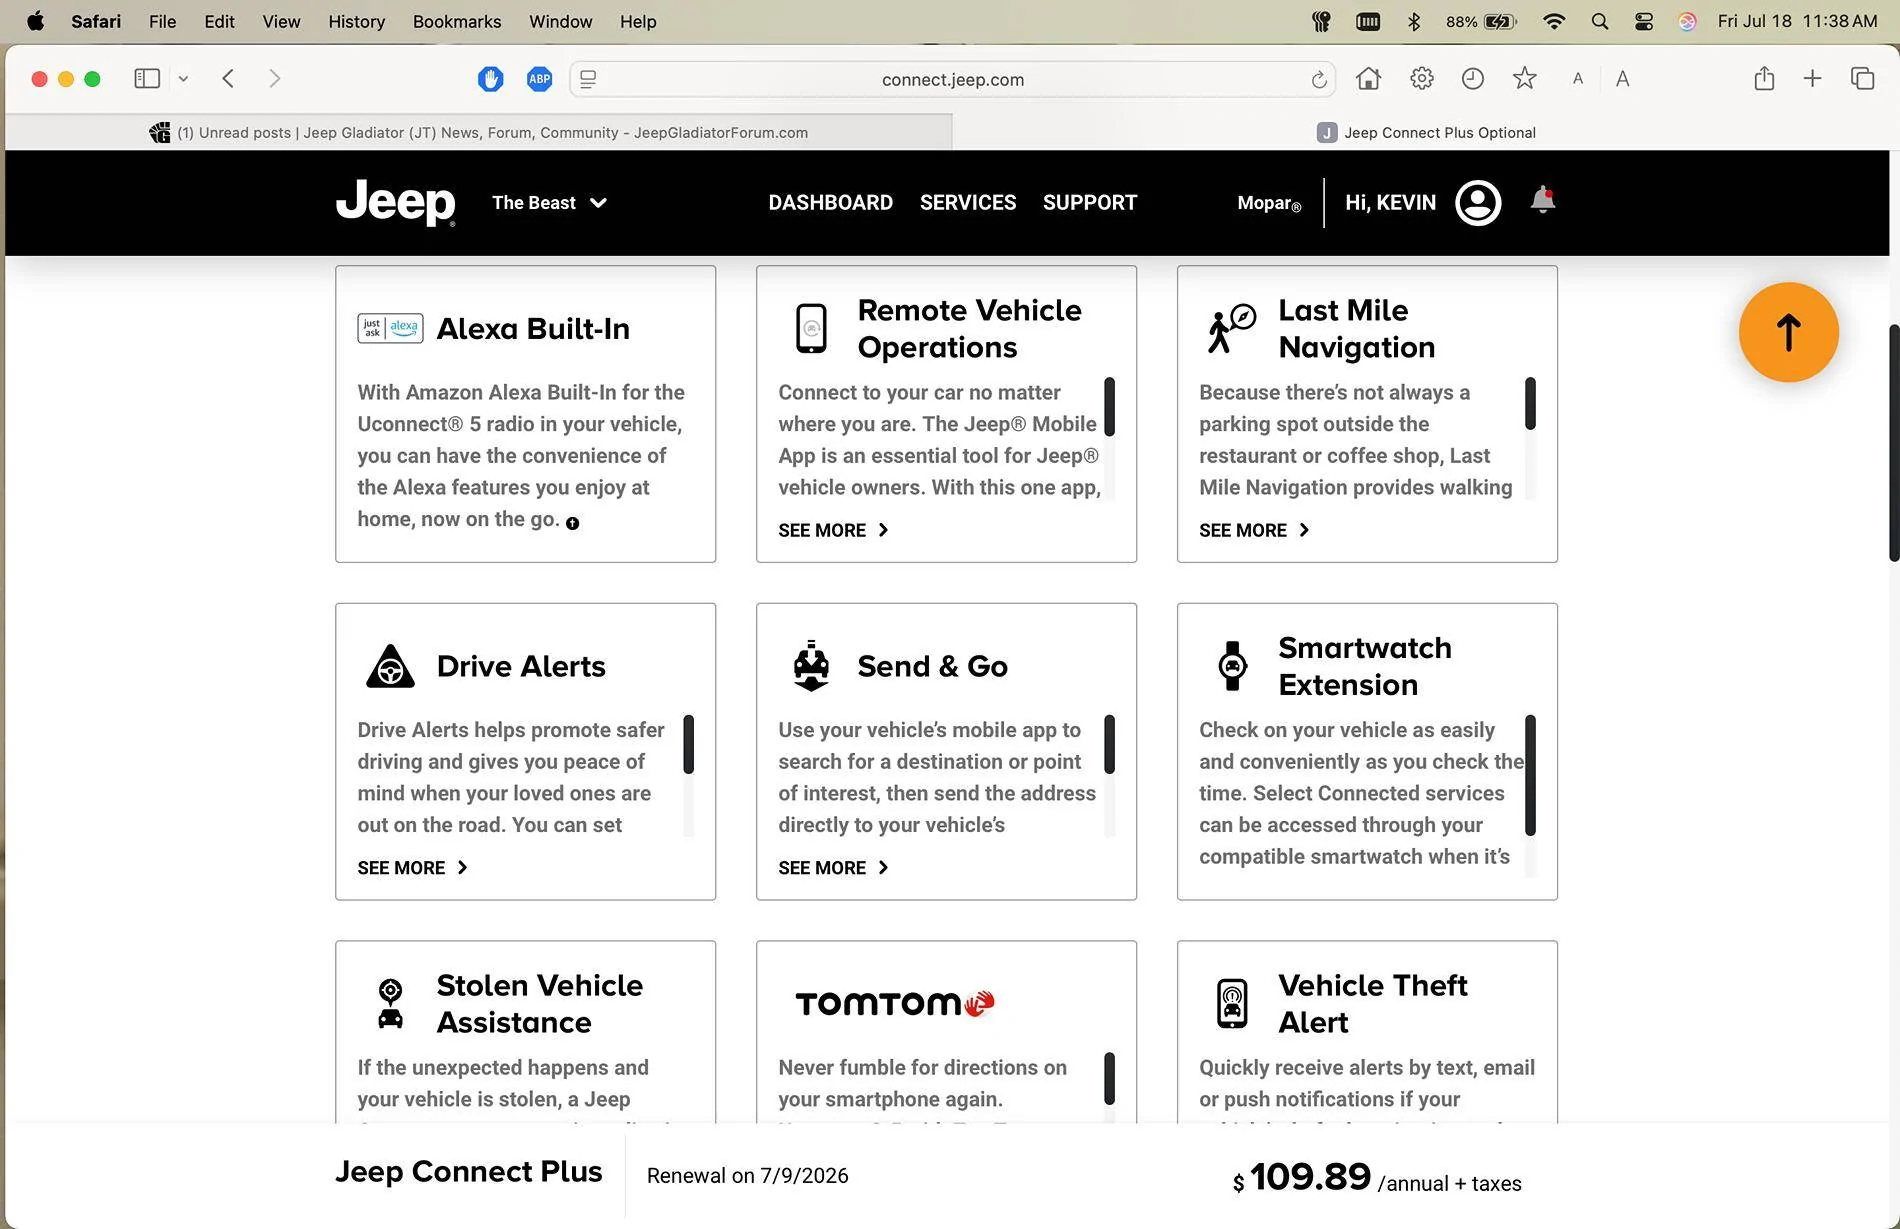1900x1229 pixels.
Task: Click the reader page icon in address bar
Action: [x=588, y=79]
